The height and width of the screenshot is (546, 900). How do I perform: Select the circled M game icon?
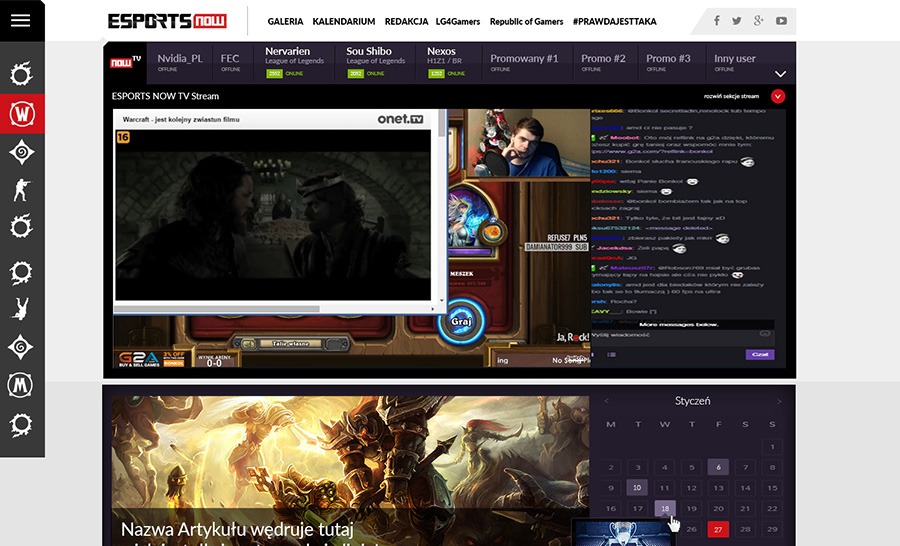click(x=20, y=385)
